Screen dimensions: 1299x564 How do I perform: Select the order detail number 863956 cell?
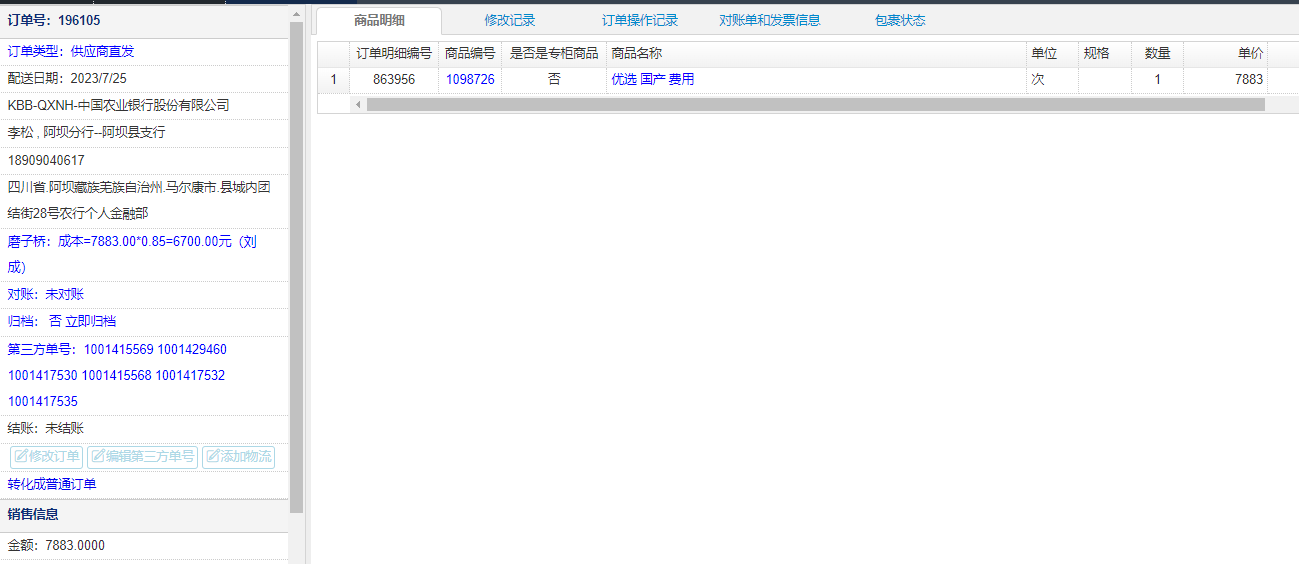394,79
